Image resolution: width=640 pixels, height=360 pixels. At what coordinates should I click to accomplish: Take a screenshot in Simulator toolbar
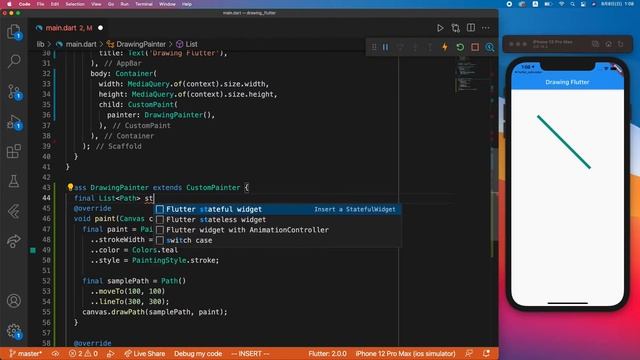point(596,44)
